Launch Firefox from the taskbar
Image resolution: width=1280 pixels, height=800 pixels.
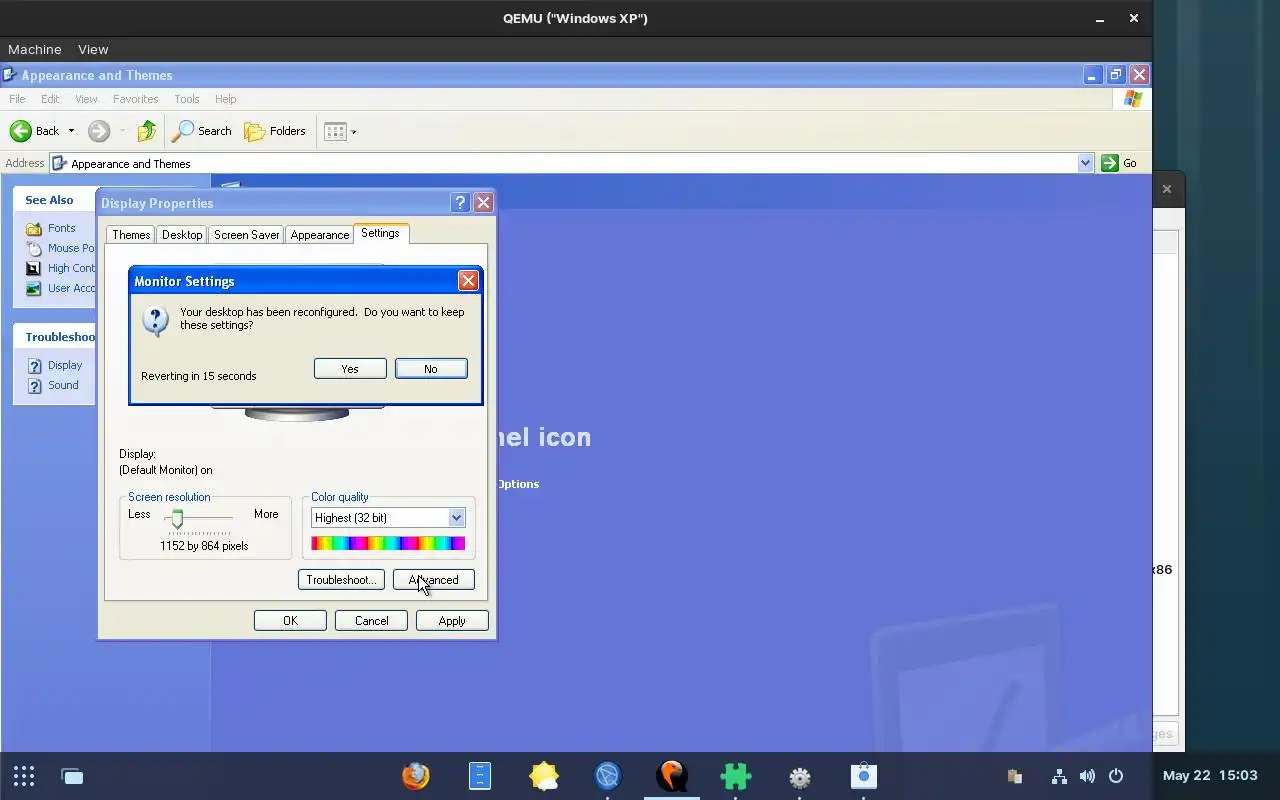(x=416, y=776)
